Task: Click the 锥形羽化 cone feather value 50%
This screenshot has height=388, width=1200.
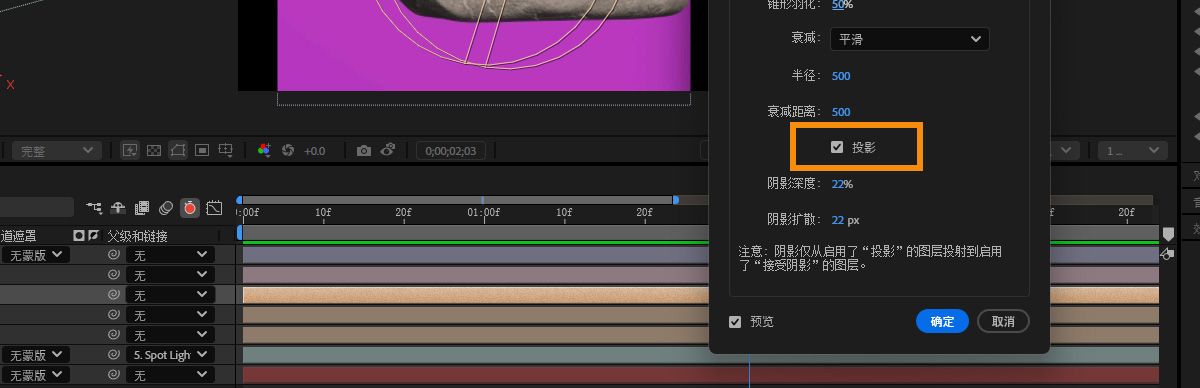Action: click(x=842, y=5)
